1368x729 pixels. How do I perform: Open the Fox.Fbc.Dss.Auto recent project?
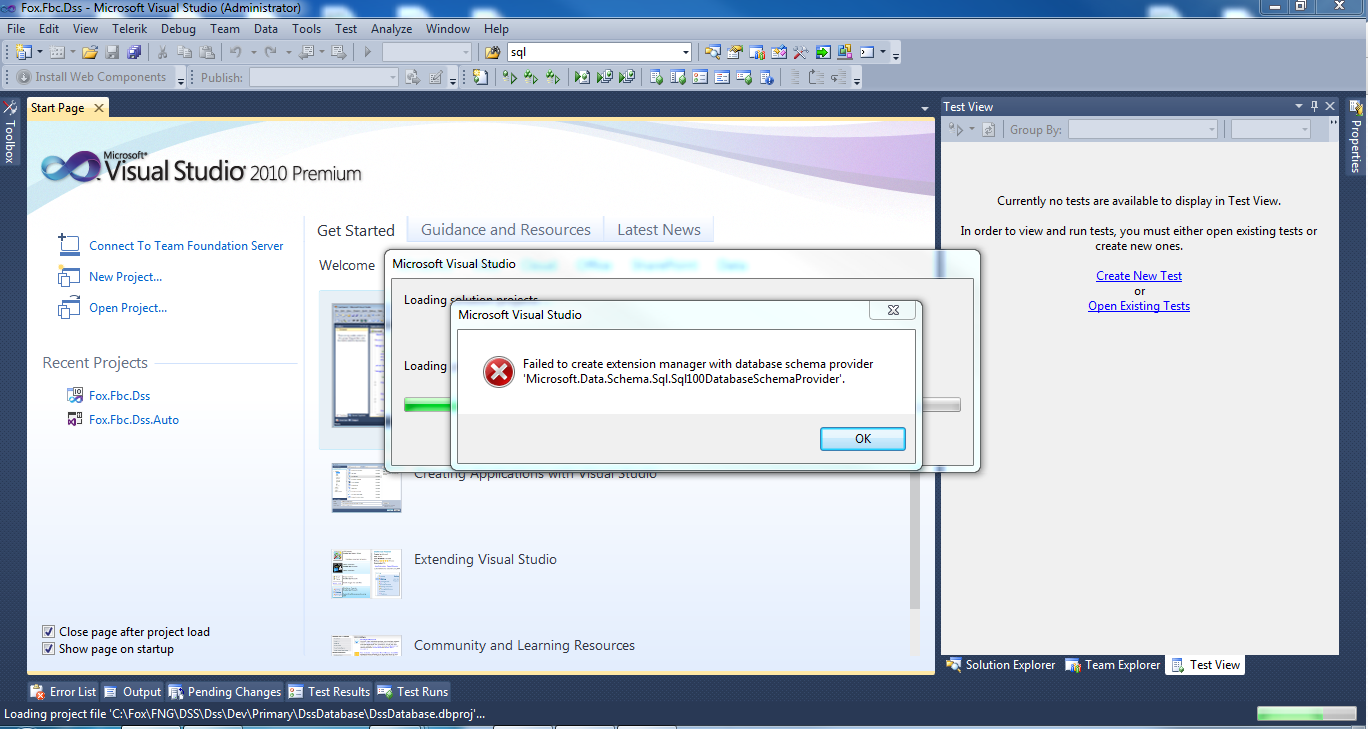point(133,420)
